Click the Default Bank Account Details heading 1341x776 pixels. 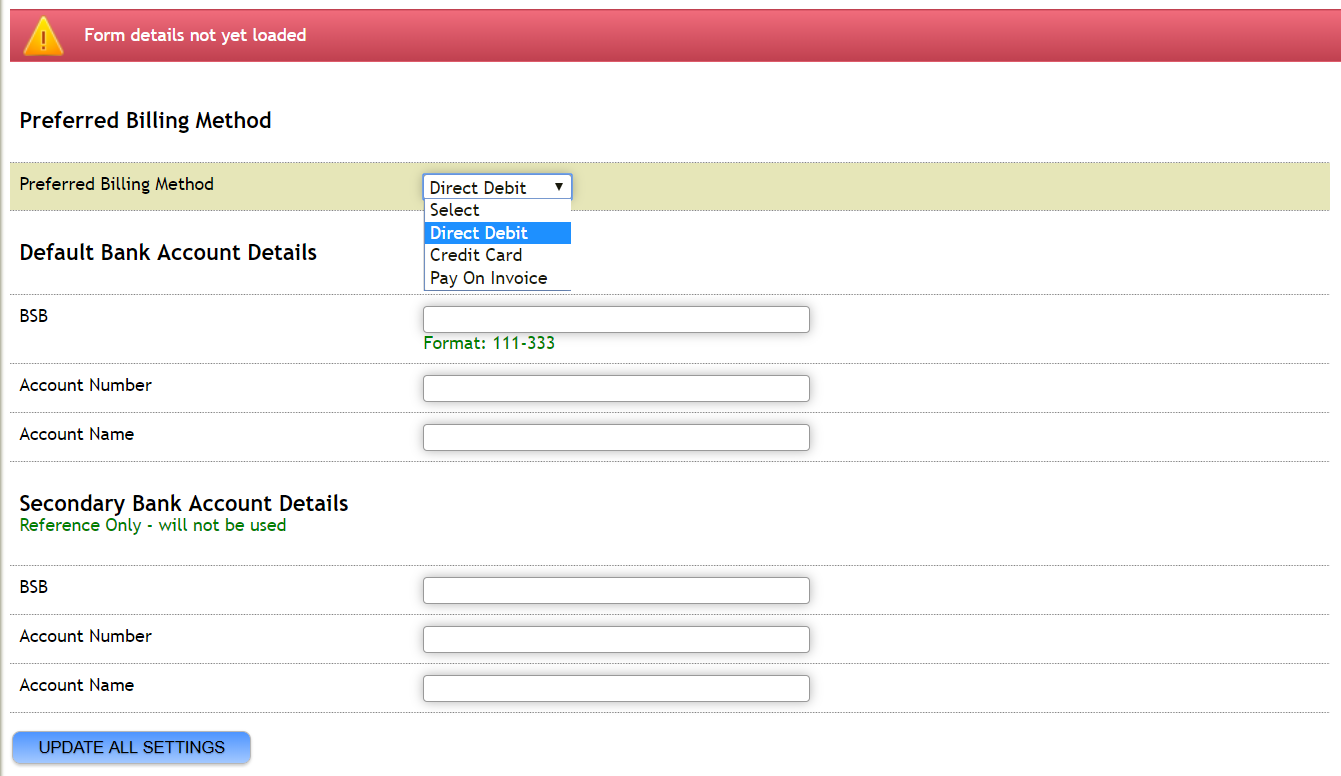point(168,252)
